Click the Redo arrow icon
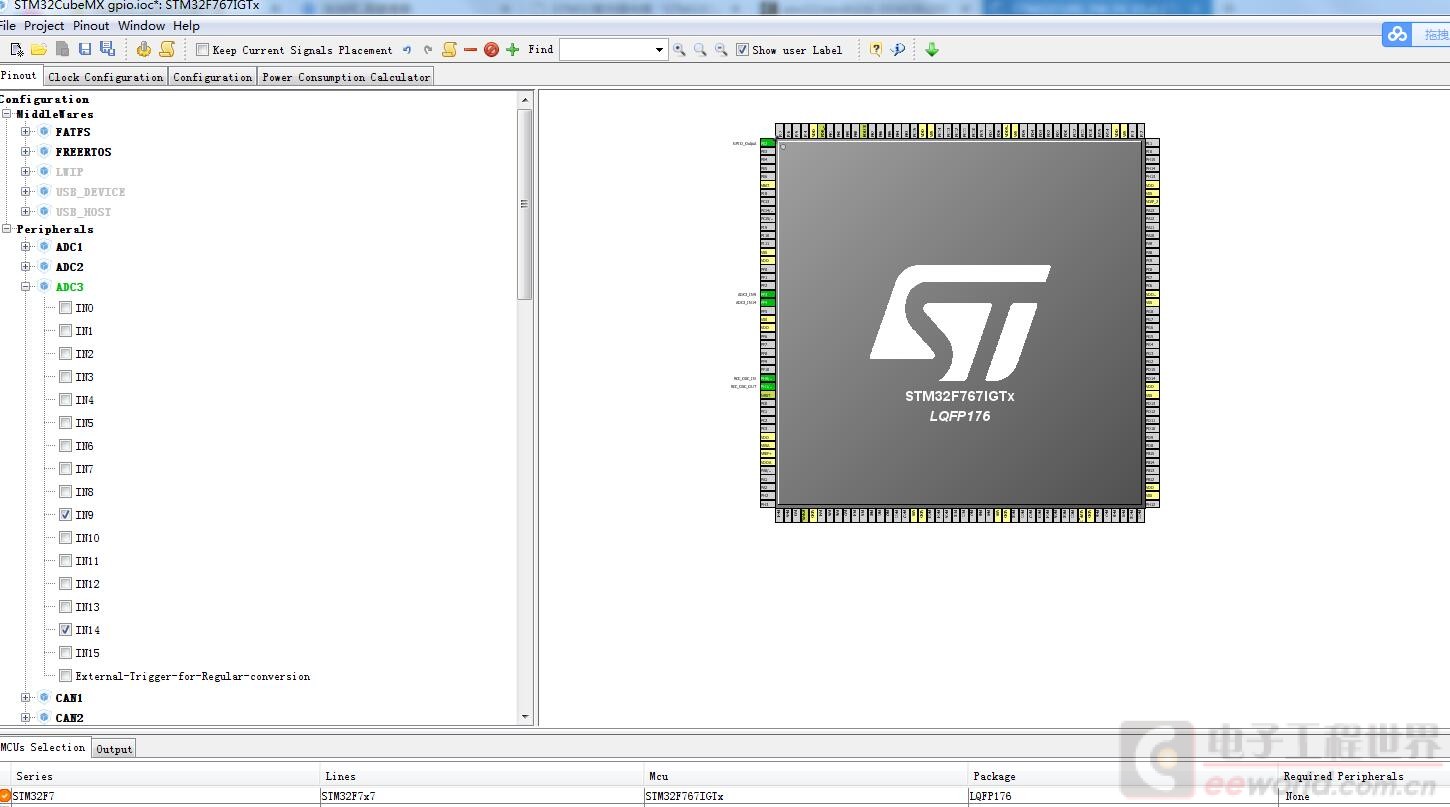Screen dimensions: 1450x807 [428, 49]
